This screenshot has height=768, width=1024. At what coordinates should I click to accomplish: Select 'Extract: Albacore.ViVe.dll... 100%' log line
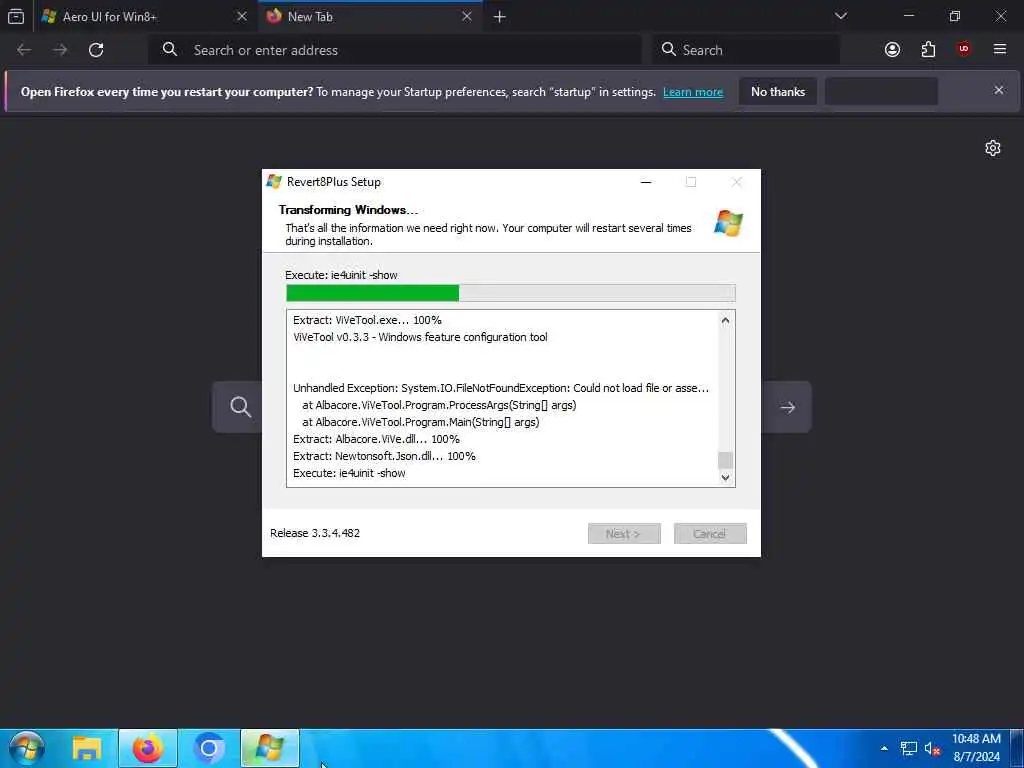click(376, 439)
